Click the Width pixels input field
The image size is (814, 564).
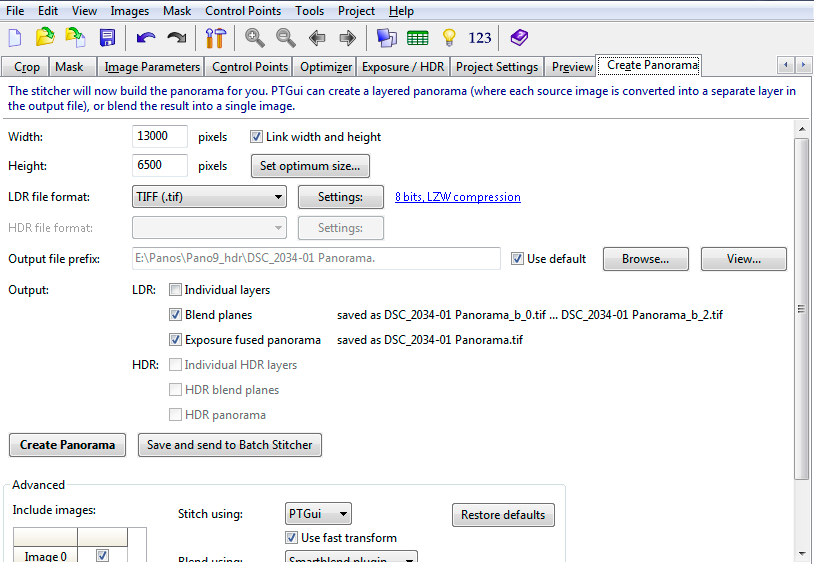pos(160,137)
